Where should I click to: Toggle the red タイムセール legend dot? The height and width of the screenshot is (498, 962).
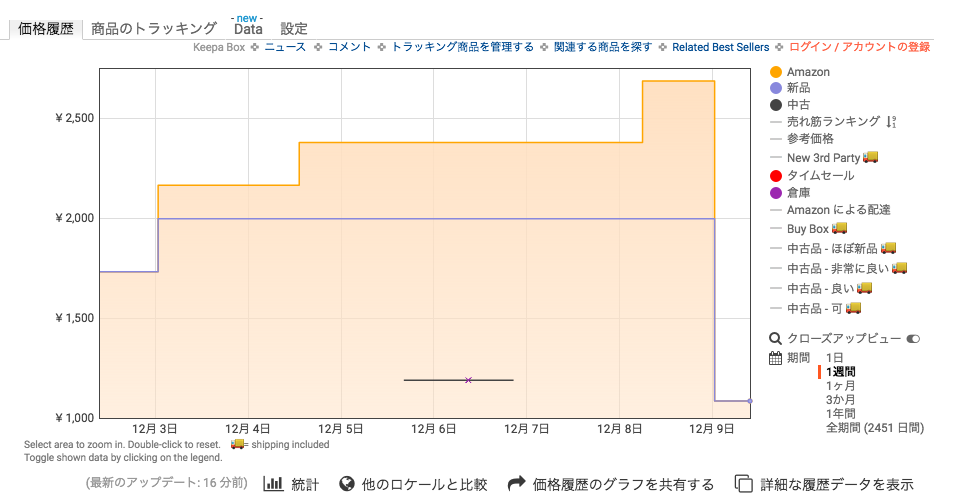point(776,176)
